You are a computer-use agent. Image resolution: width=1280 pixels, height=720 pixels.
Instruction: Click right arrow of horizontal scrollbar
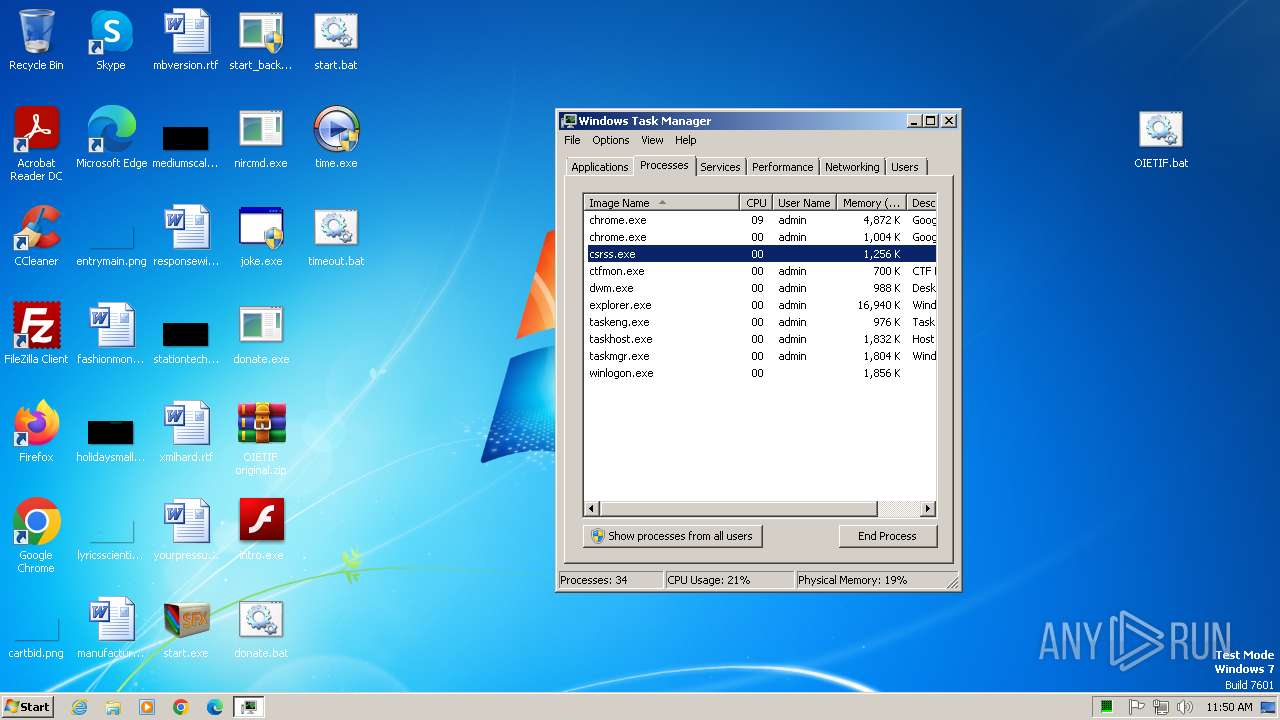pos(928,509)
